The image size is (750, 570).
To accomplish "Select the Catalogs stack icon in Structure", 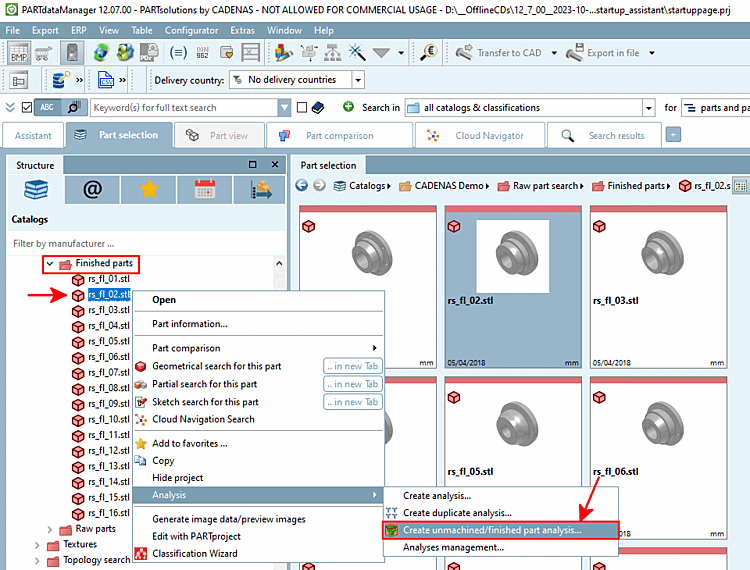I will point(36,190).
